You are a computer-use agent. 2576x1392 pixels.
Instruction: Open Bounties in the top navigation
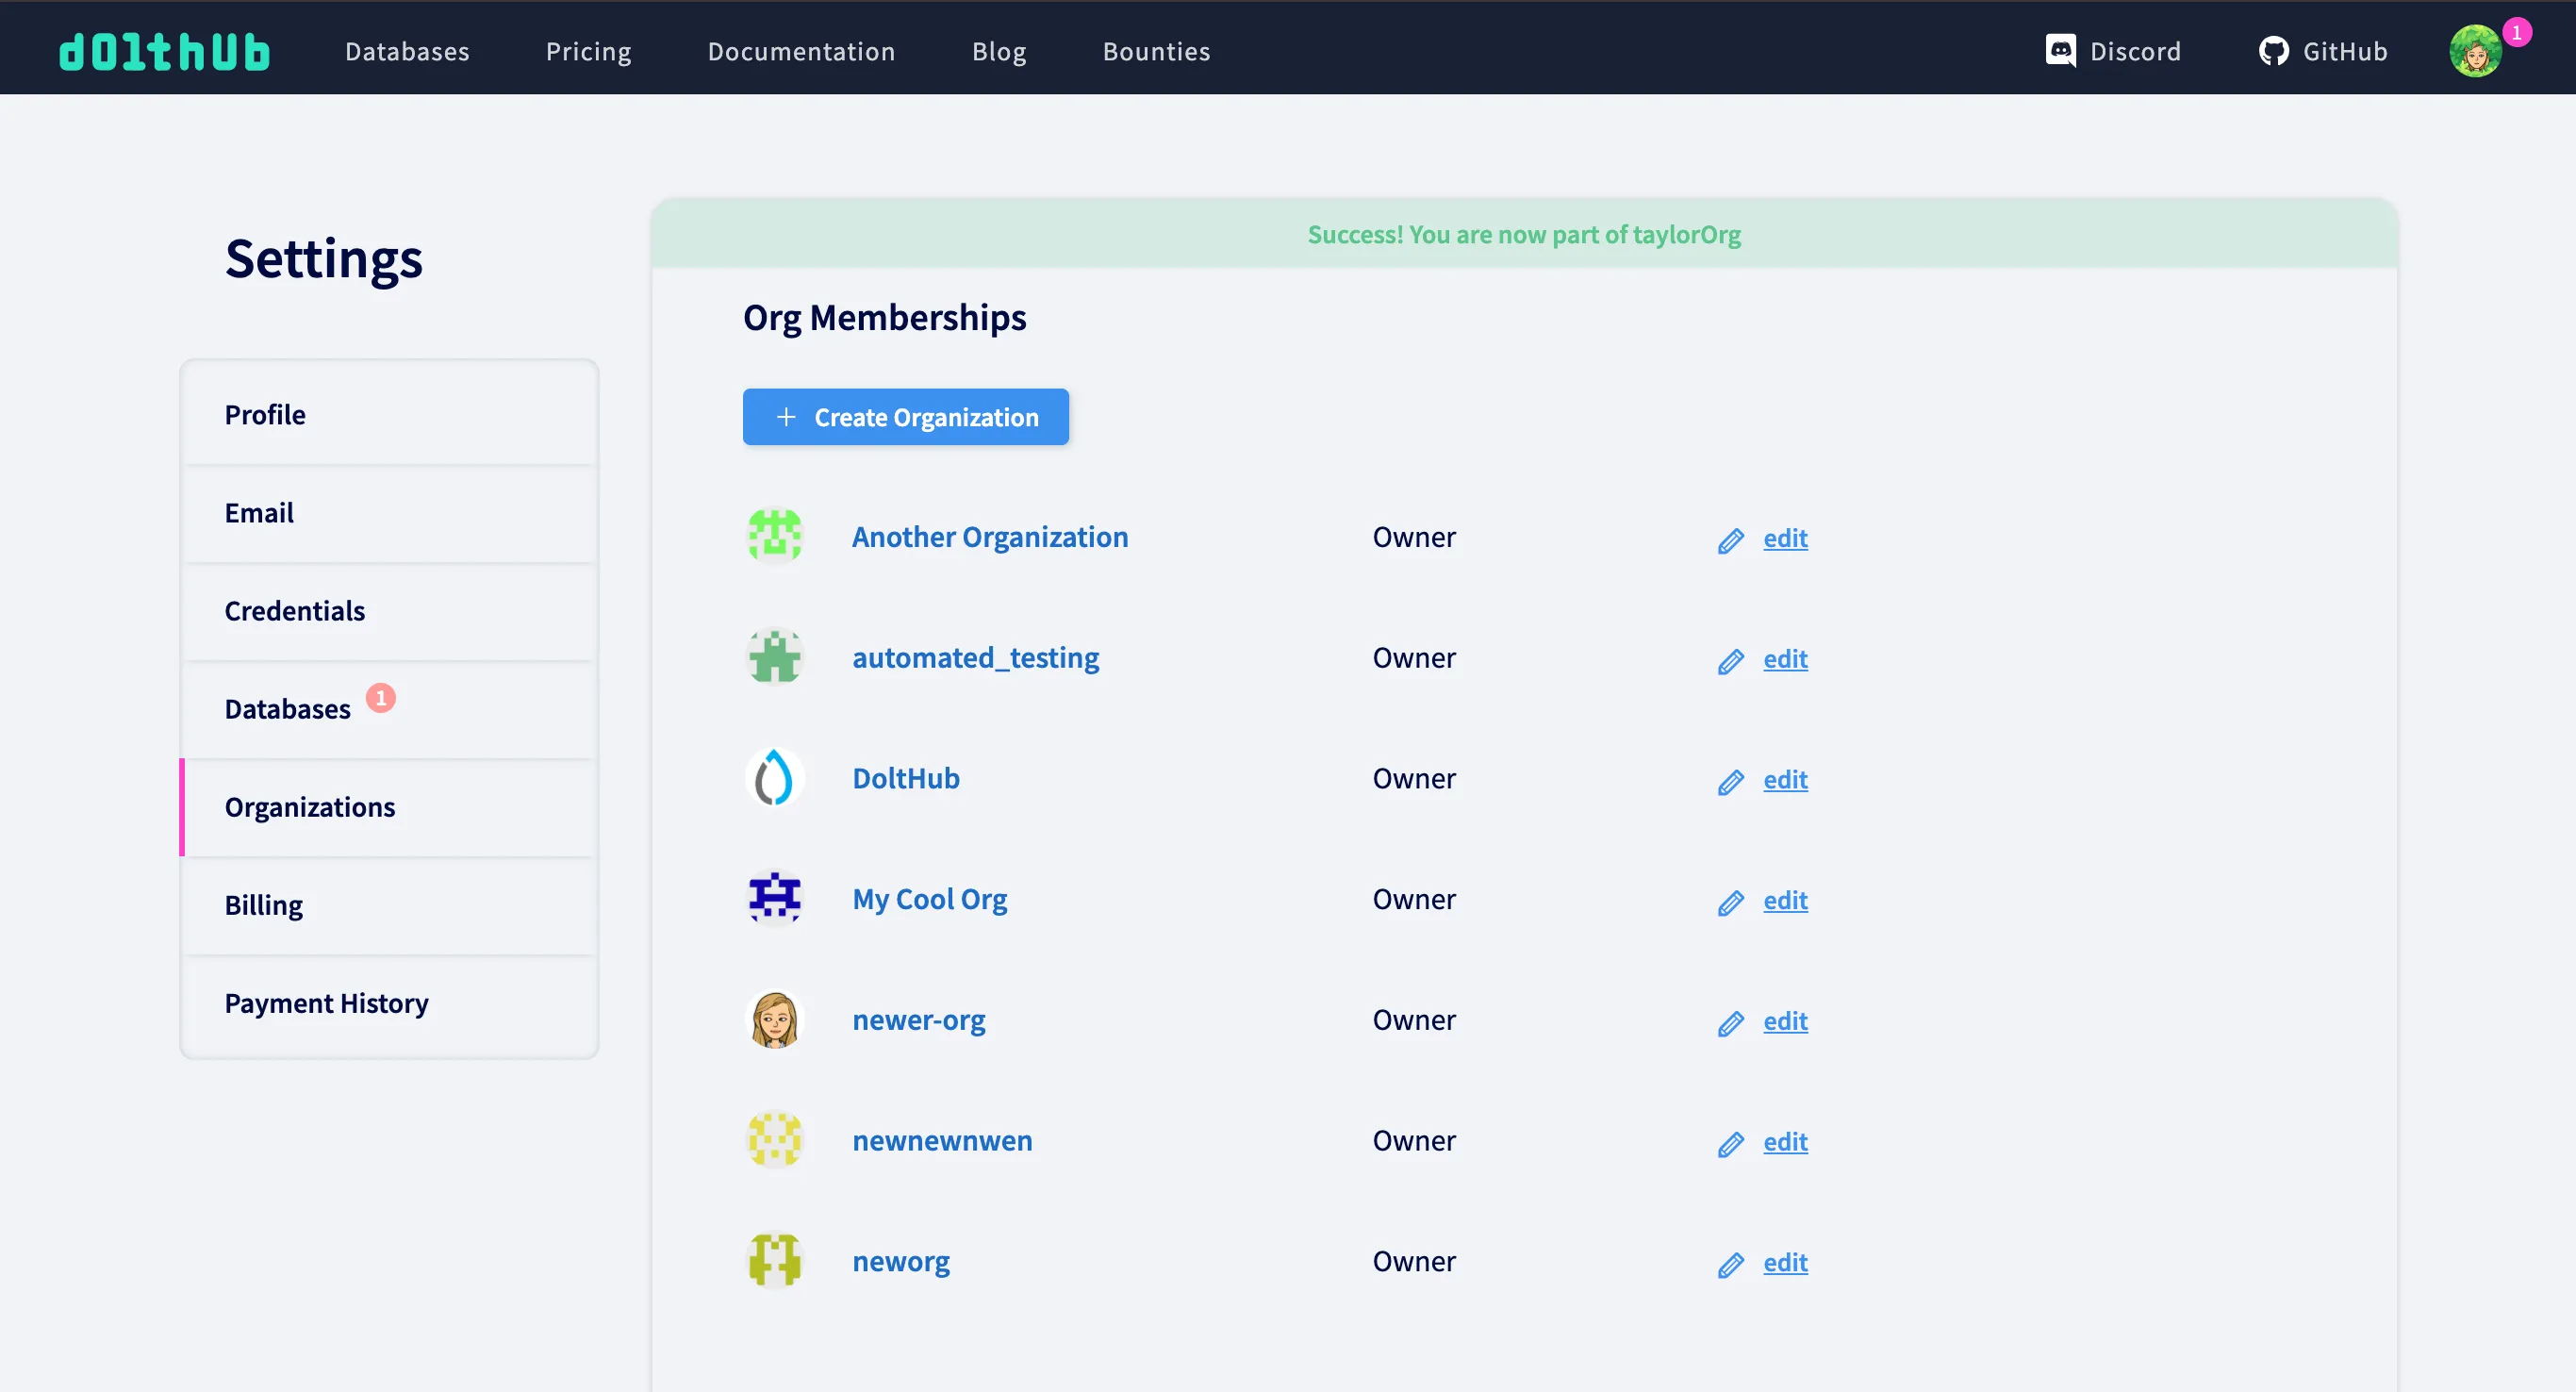pyautogui.click(x=1156, y=52)
